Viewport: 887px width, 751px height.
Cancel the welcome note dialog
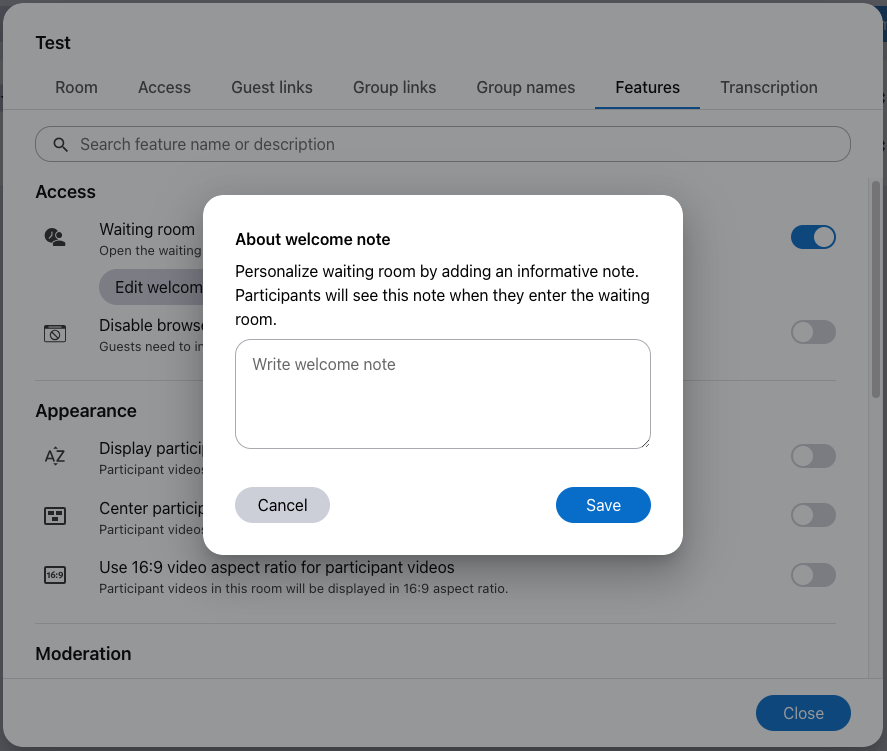click(x=282, y=505)
